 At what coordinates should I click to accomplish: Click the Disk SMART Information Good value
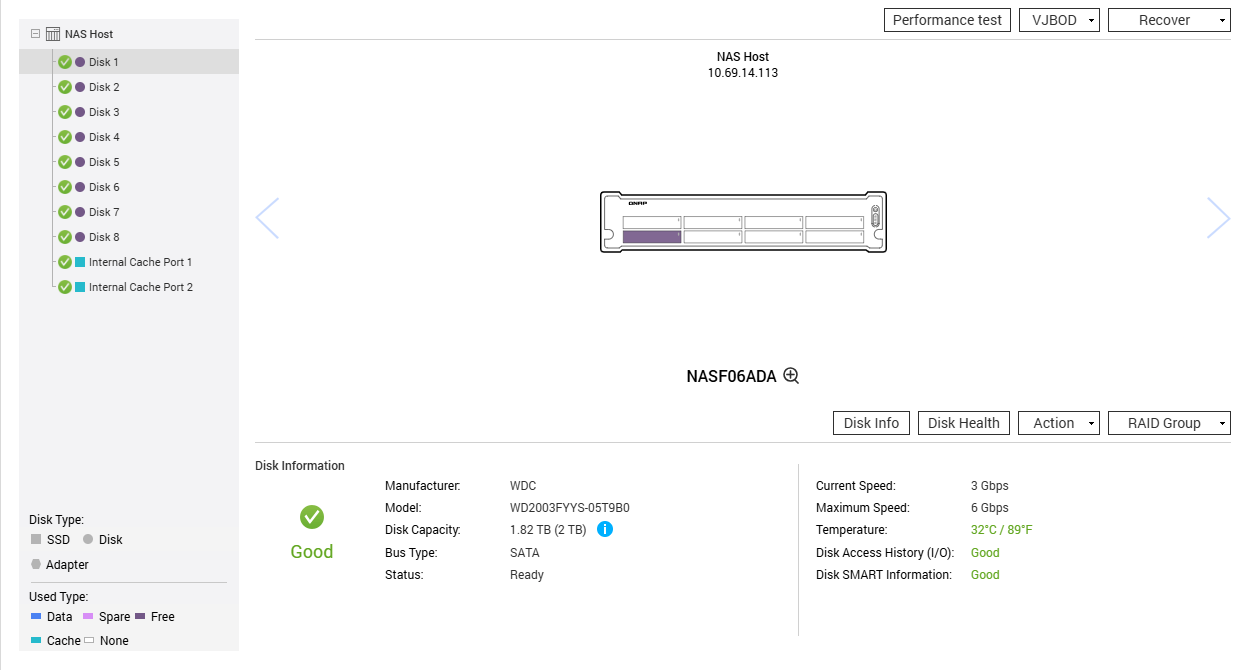pos(985,575)
